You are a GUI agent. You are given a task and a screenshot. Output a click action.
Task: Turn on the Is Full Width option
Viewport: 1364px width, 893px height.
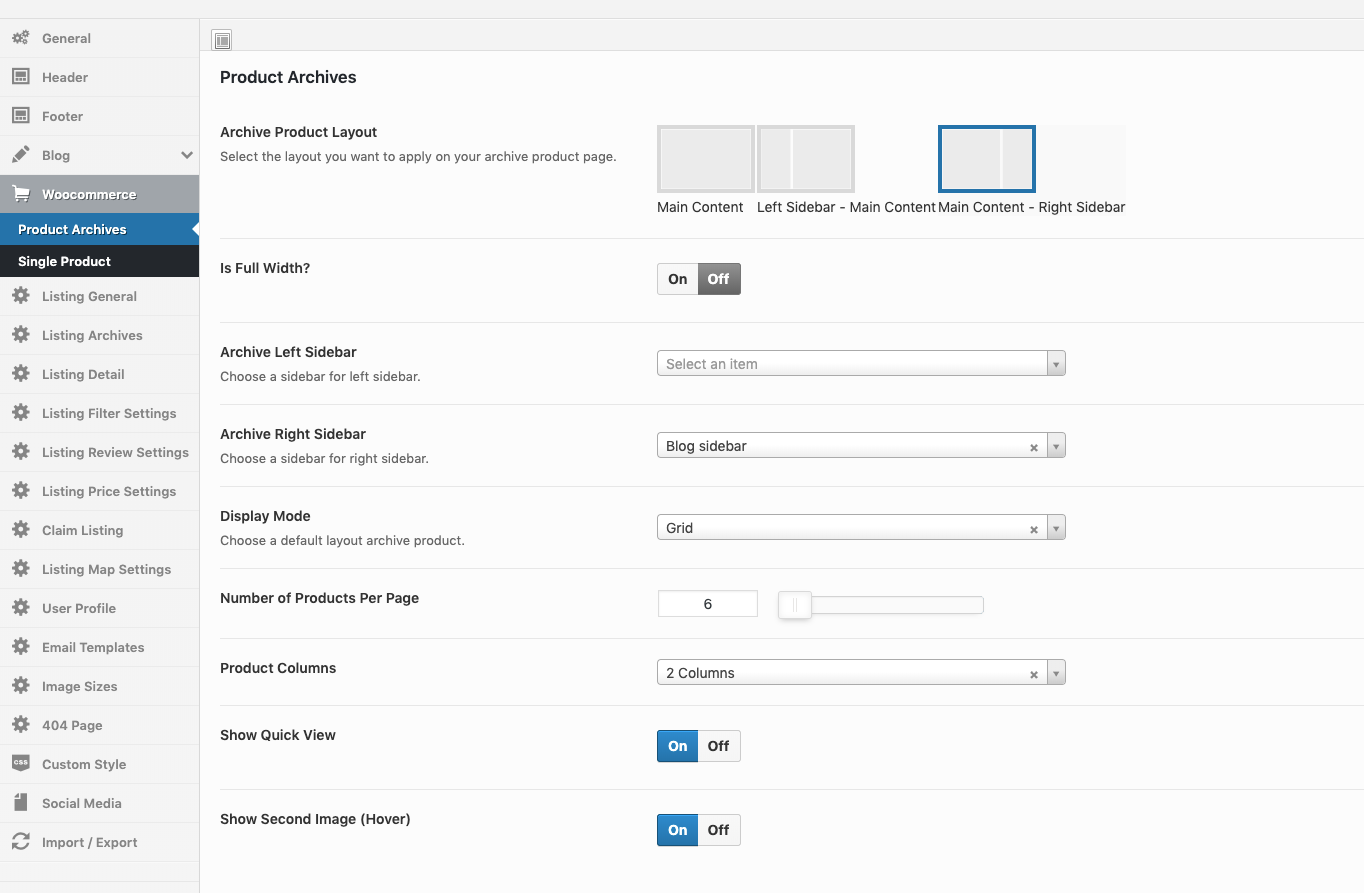coord(677,279)
